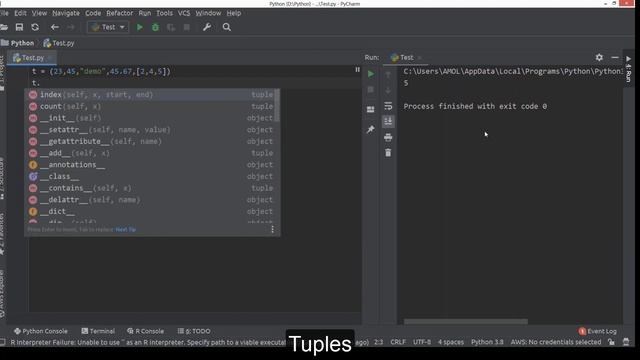
Task: Open the Test run configuration dropdown
Action: pos(108,27)
